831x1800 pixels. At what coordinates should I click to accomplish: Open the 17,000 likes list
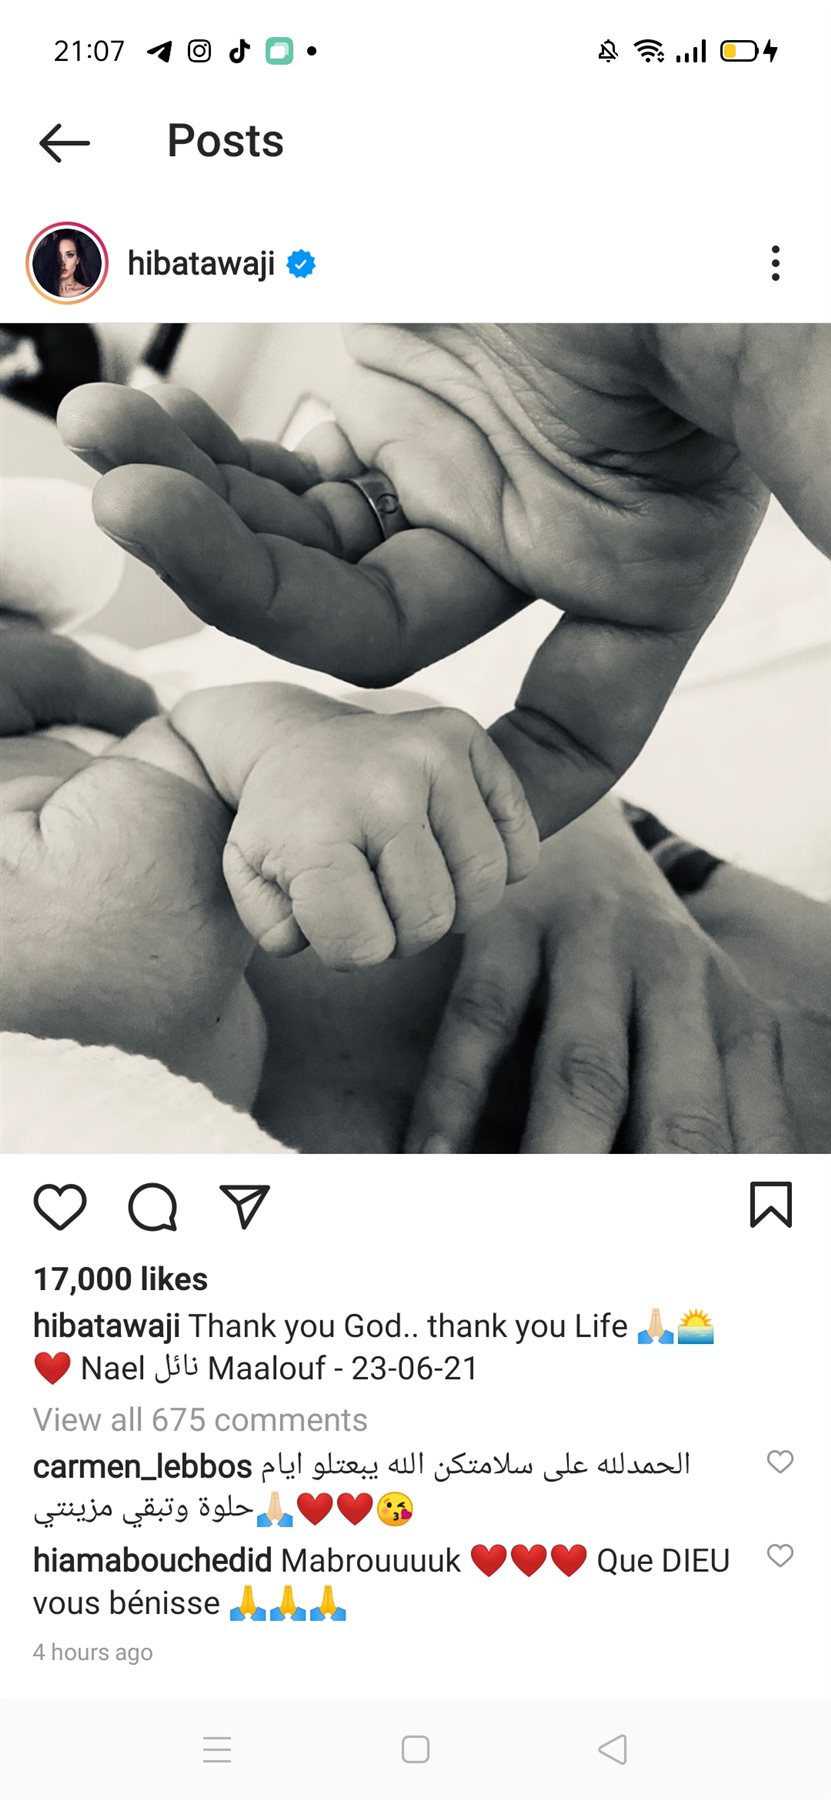click(121, 1279)
